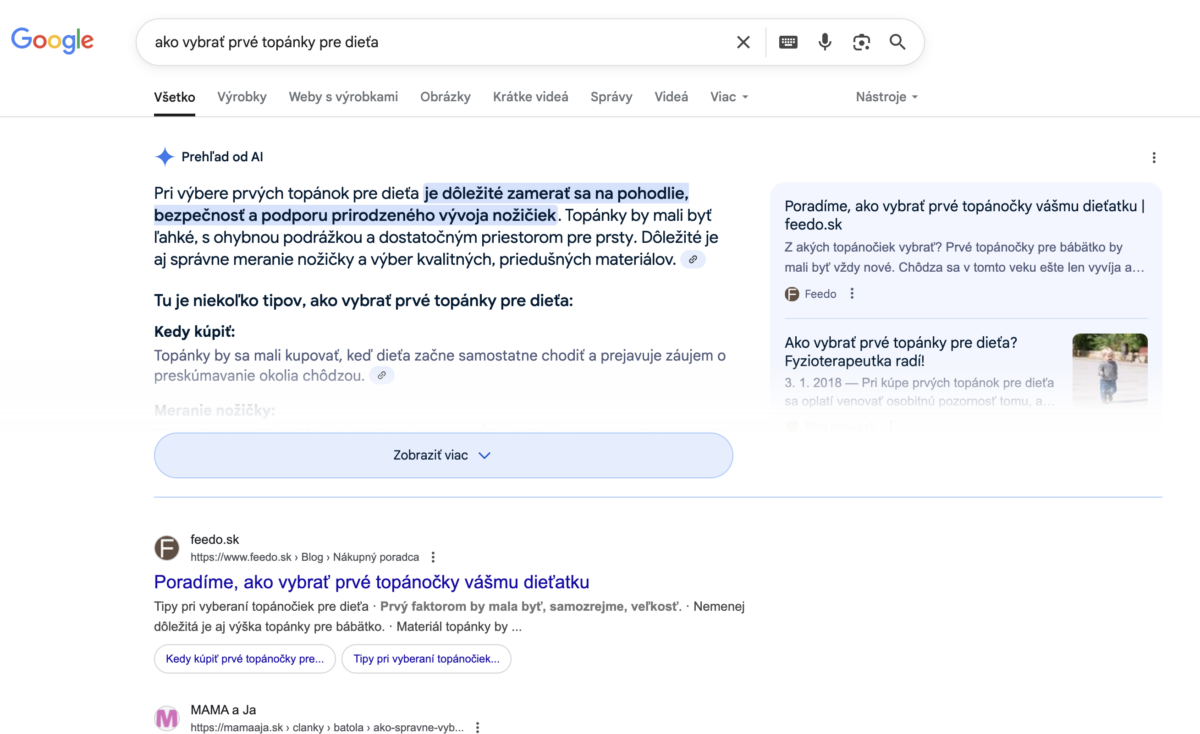The width and height of the screenshot is (1200, 734).
Task: Click the 'Prehľad od AI' label
Action: pos(222,157)
